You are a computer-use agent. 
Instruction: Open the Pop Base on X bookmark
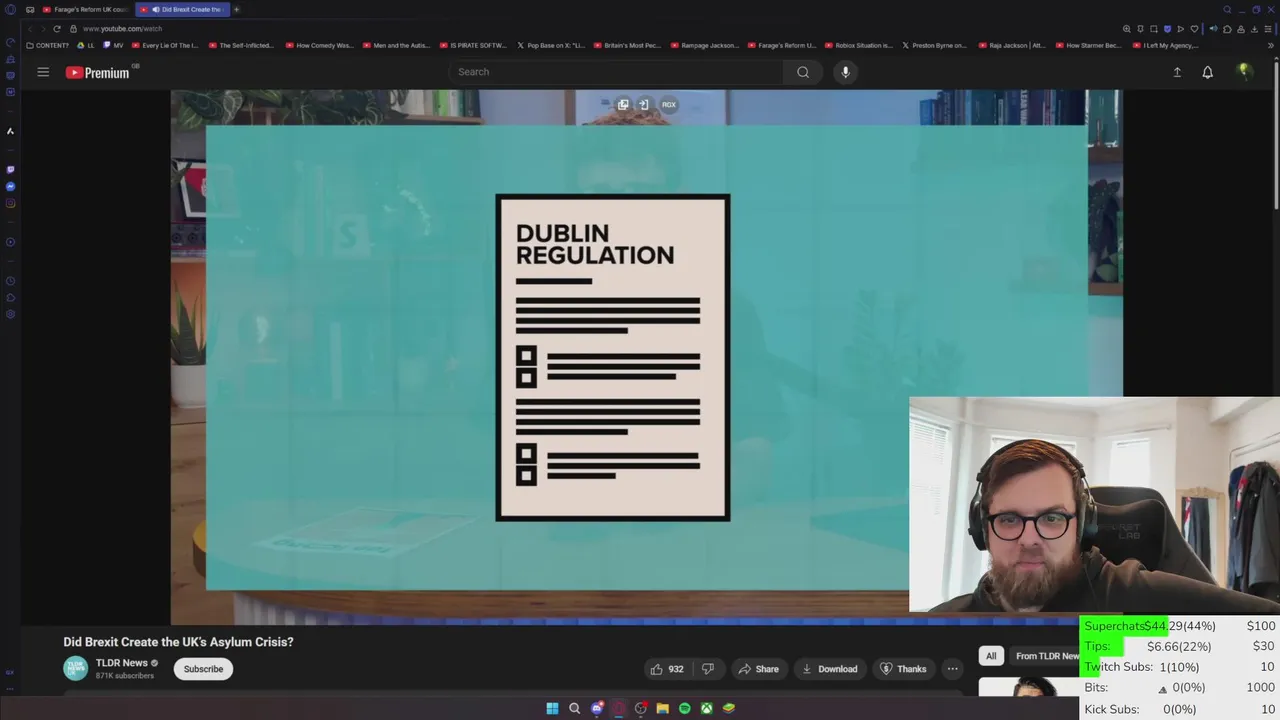(x=551, y=45)
